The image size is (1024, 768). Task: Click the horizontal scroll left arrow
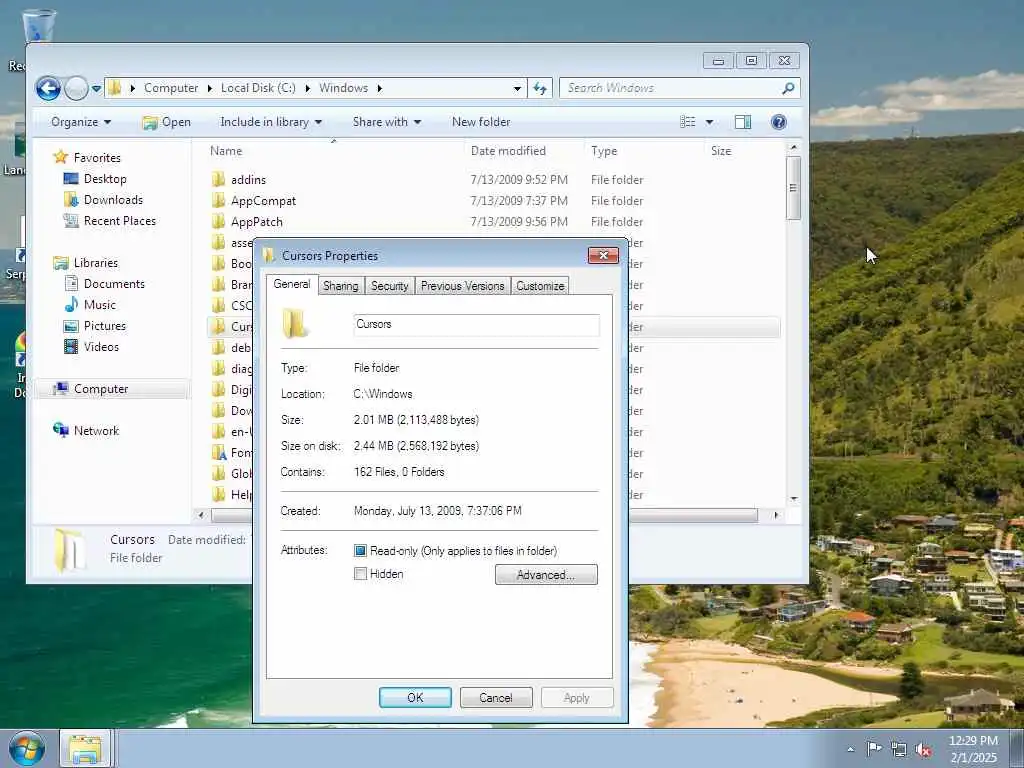point(201,515)
